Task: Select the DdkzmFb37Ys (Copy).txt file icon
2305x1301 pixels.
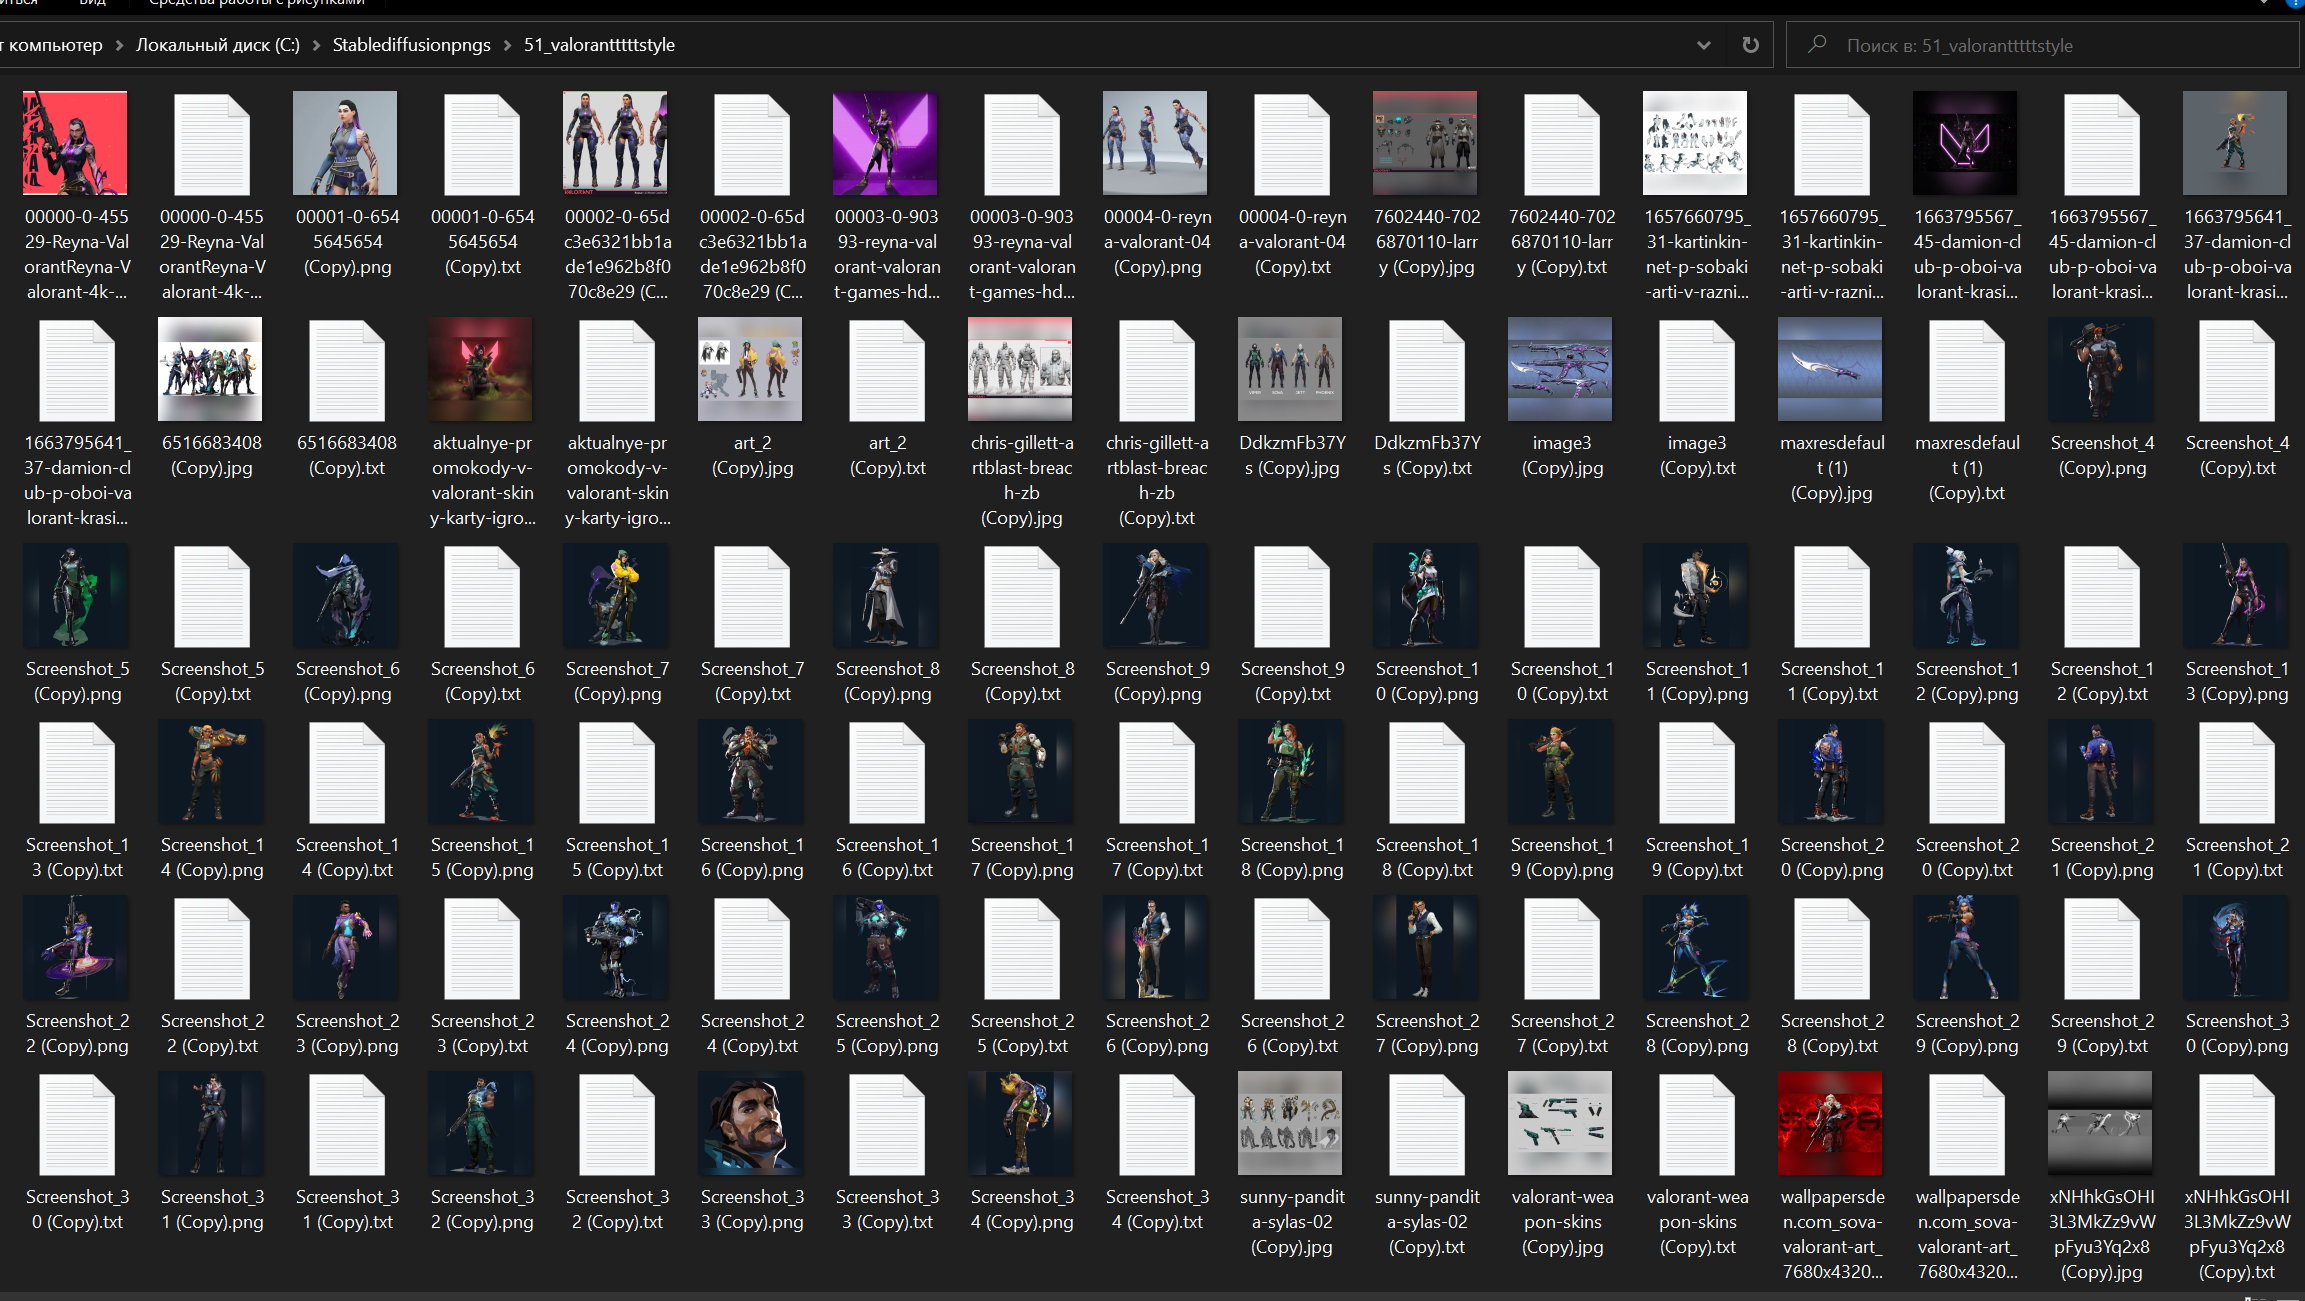Action: click(x=1427, y=371)
